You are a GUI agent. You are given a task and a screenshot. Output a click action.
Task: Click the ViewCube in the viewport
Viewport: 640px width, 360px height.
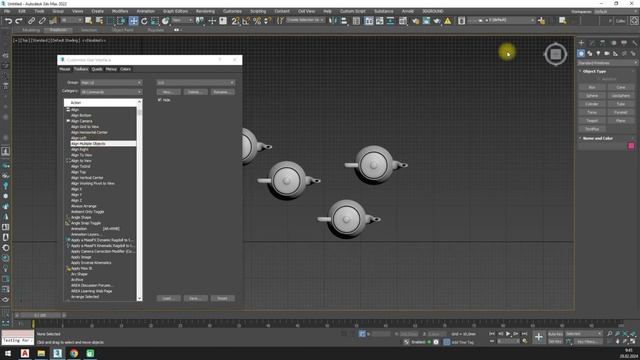pos(556,54)
